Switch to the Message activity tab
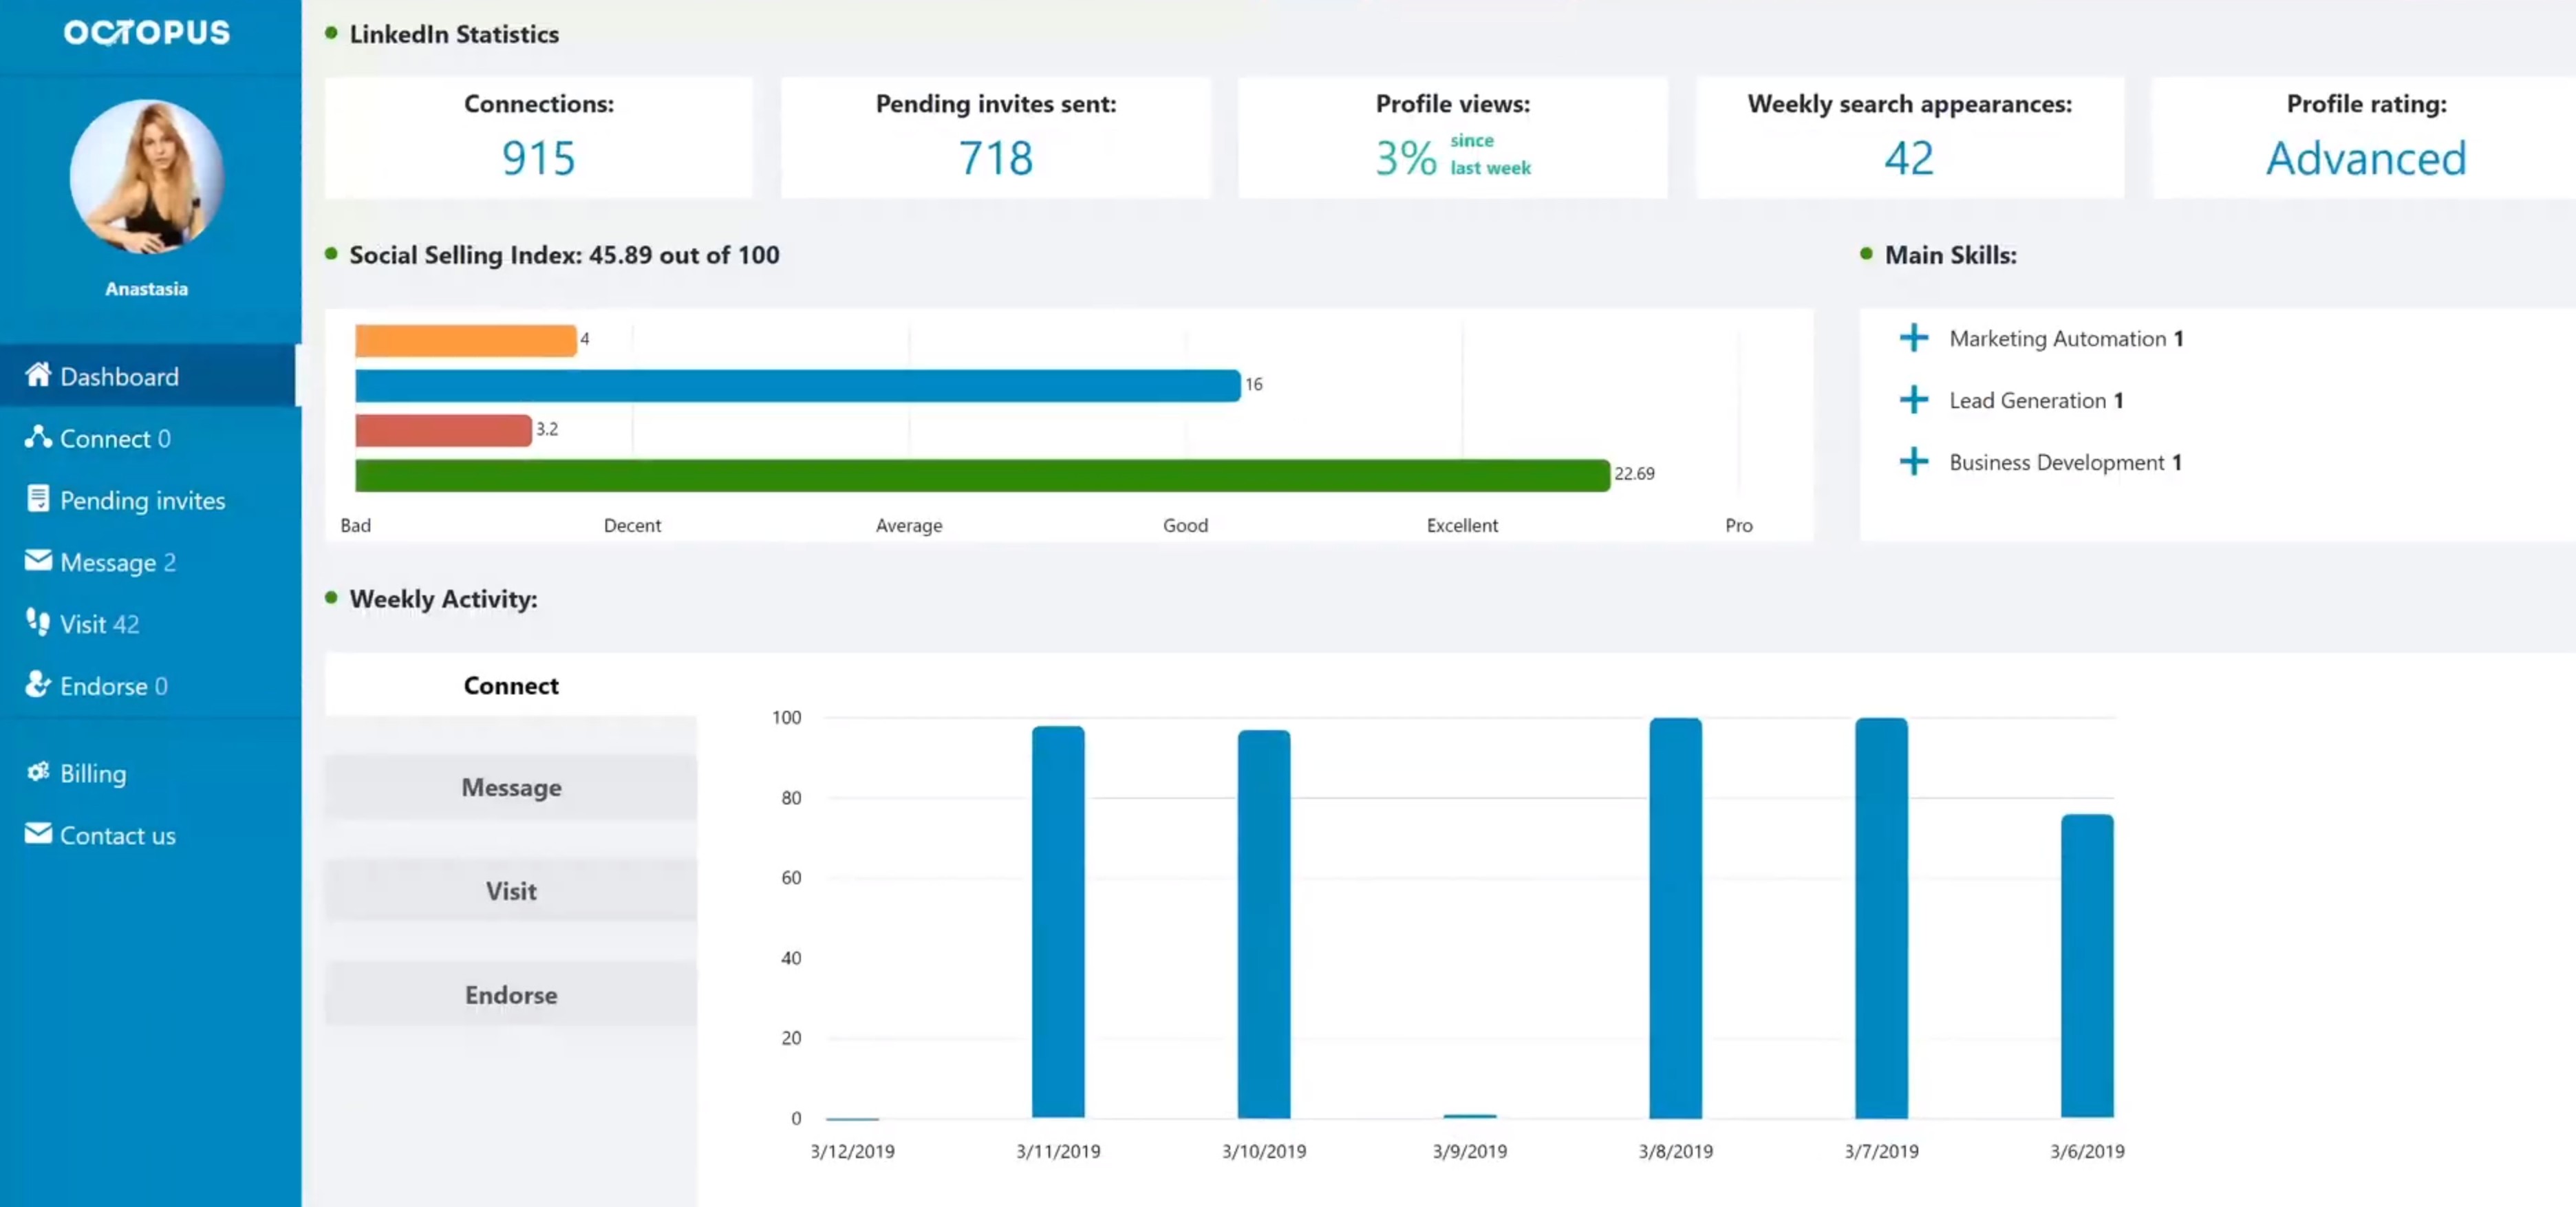Image resolution: width=2576 pixels, height=1207 pixels. 510,787
